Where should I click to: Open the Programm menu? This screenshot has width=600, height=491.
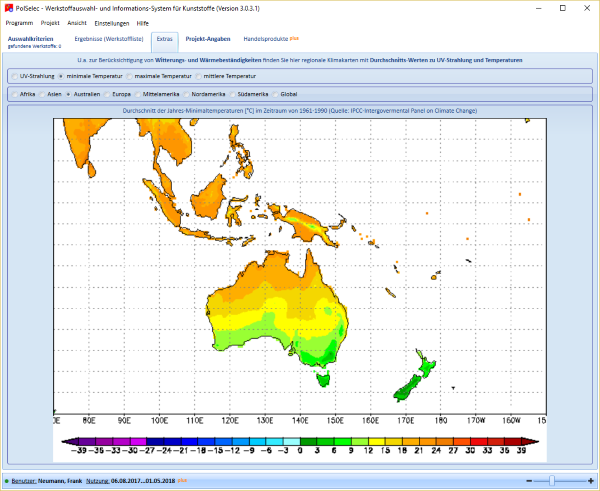pos(19,23)
